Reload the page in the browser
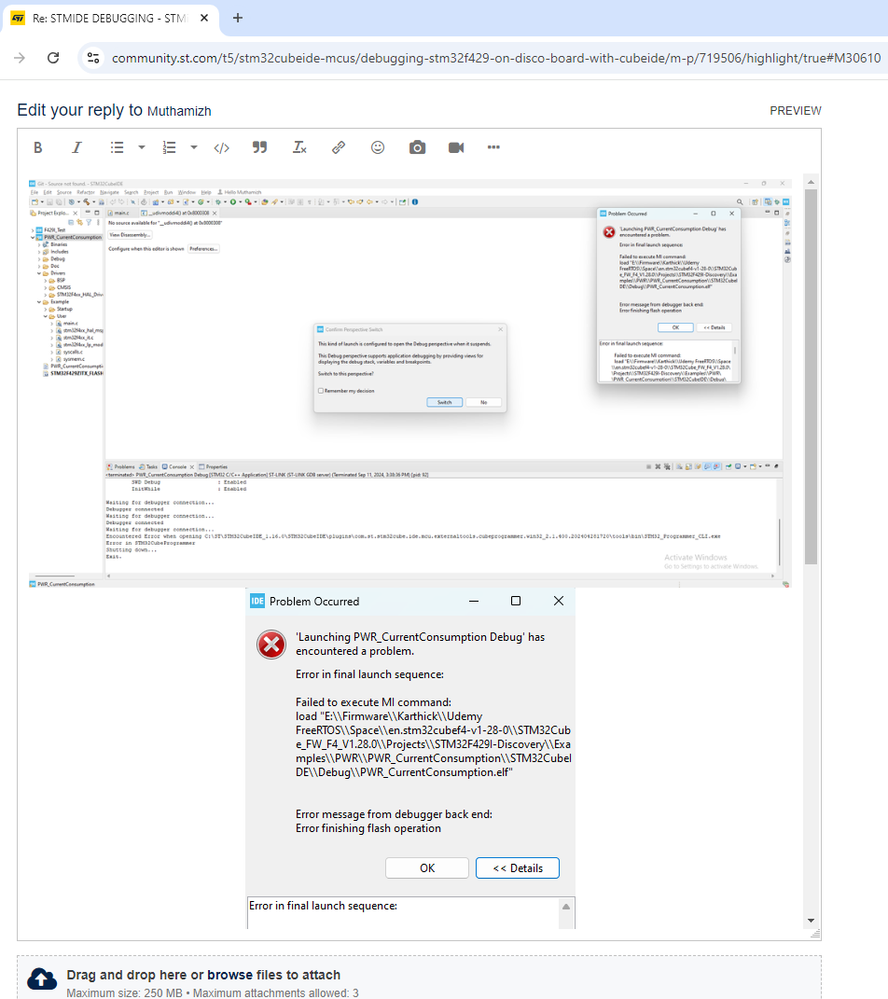The image size is (888, 999). [x=54, y=58]
